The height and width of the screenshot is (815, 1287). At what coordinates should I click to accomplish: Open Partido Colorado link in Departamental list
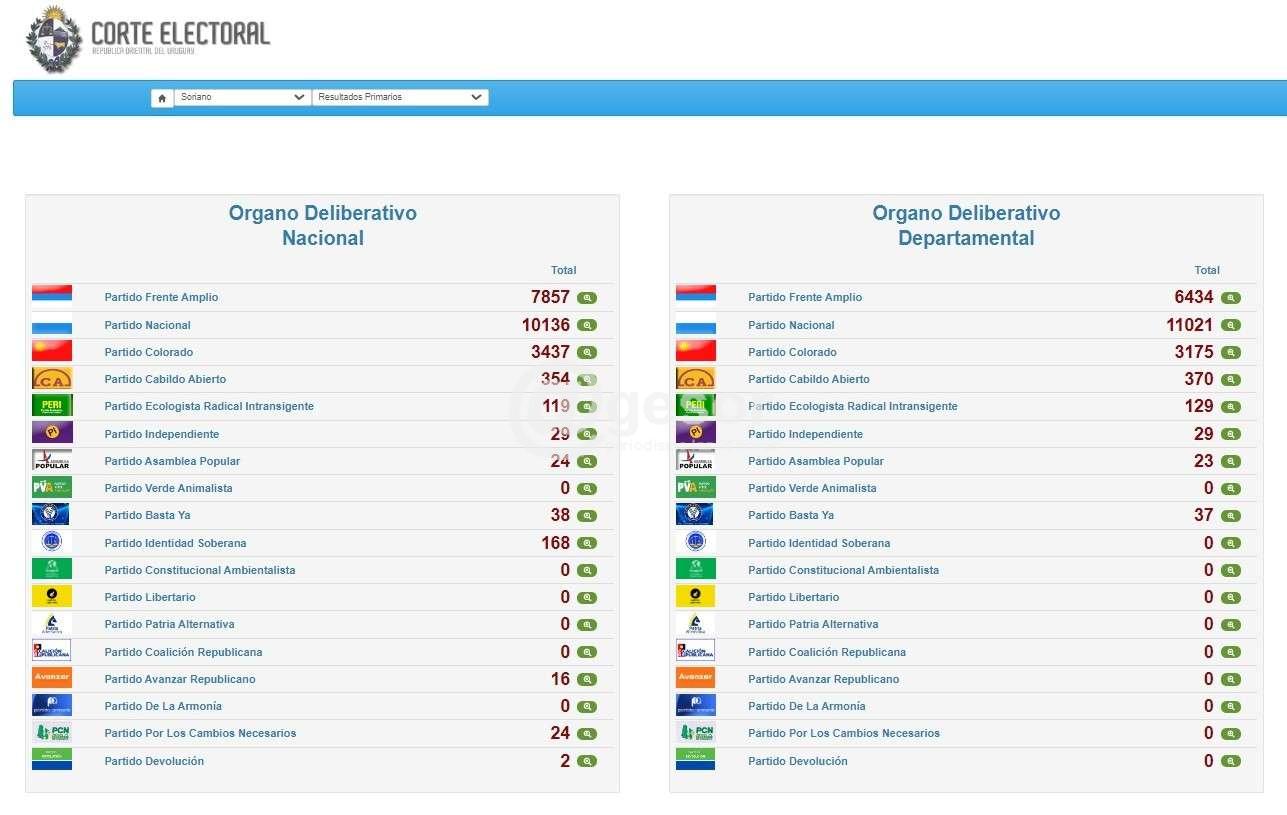coord(792,353)
